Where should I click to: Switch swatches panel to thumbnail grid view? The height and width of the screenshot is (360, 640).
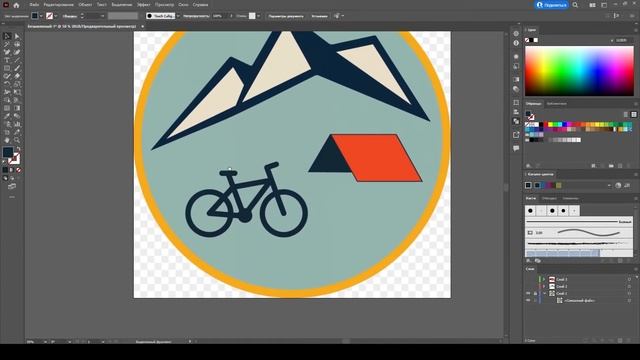(x=633, y=114)
